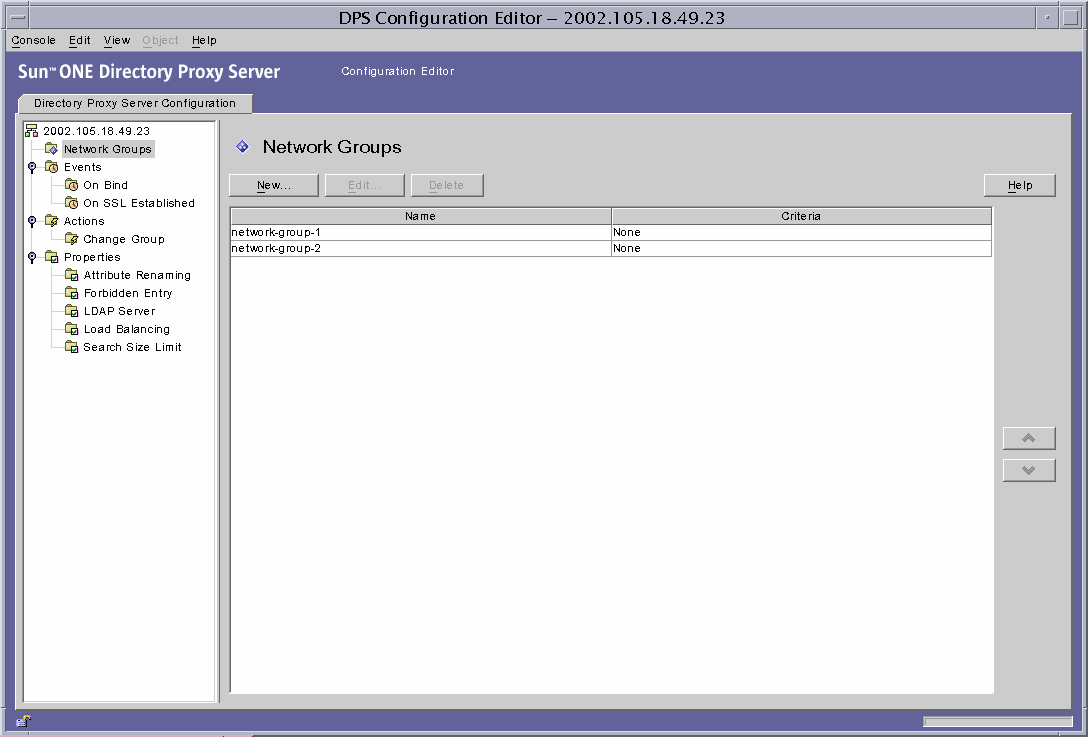Collapse the Events tree branch

[x=32, y=167]
